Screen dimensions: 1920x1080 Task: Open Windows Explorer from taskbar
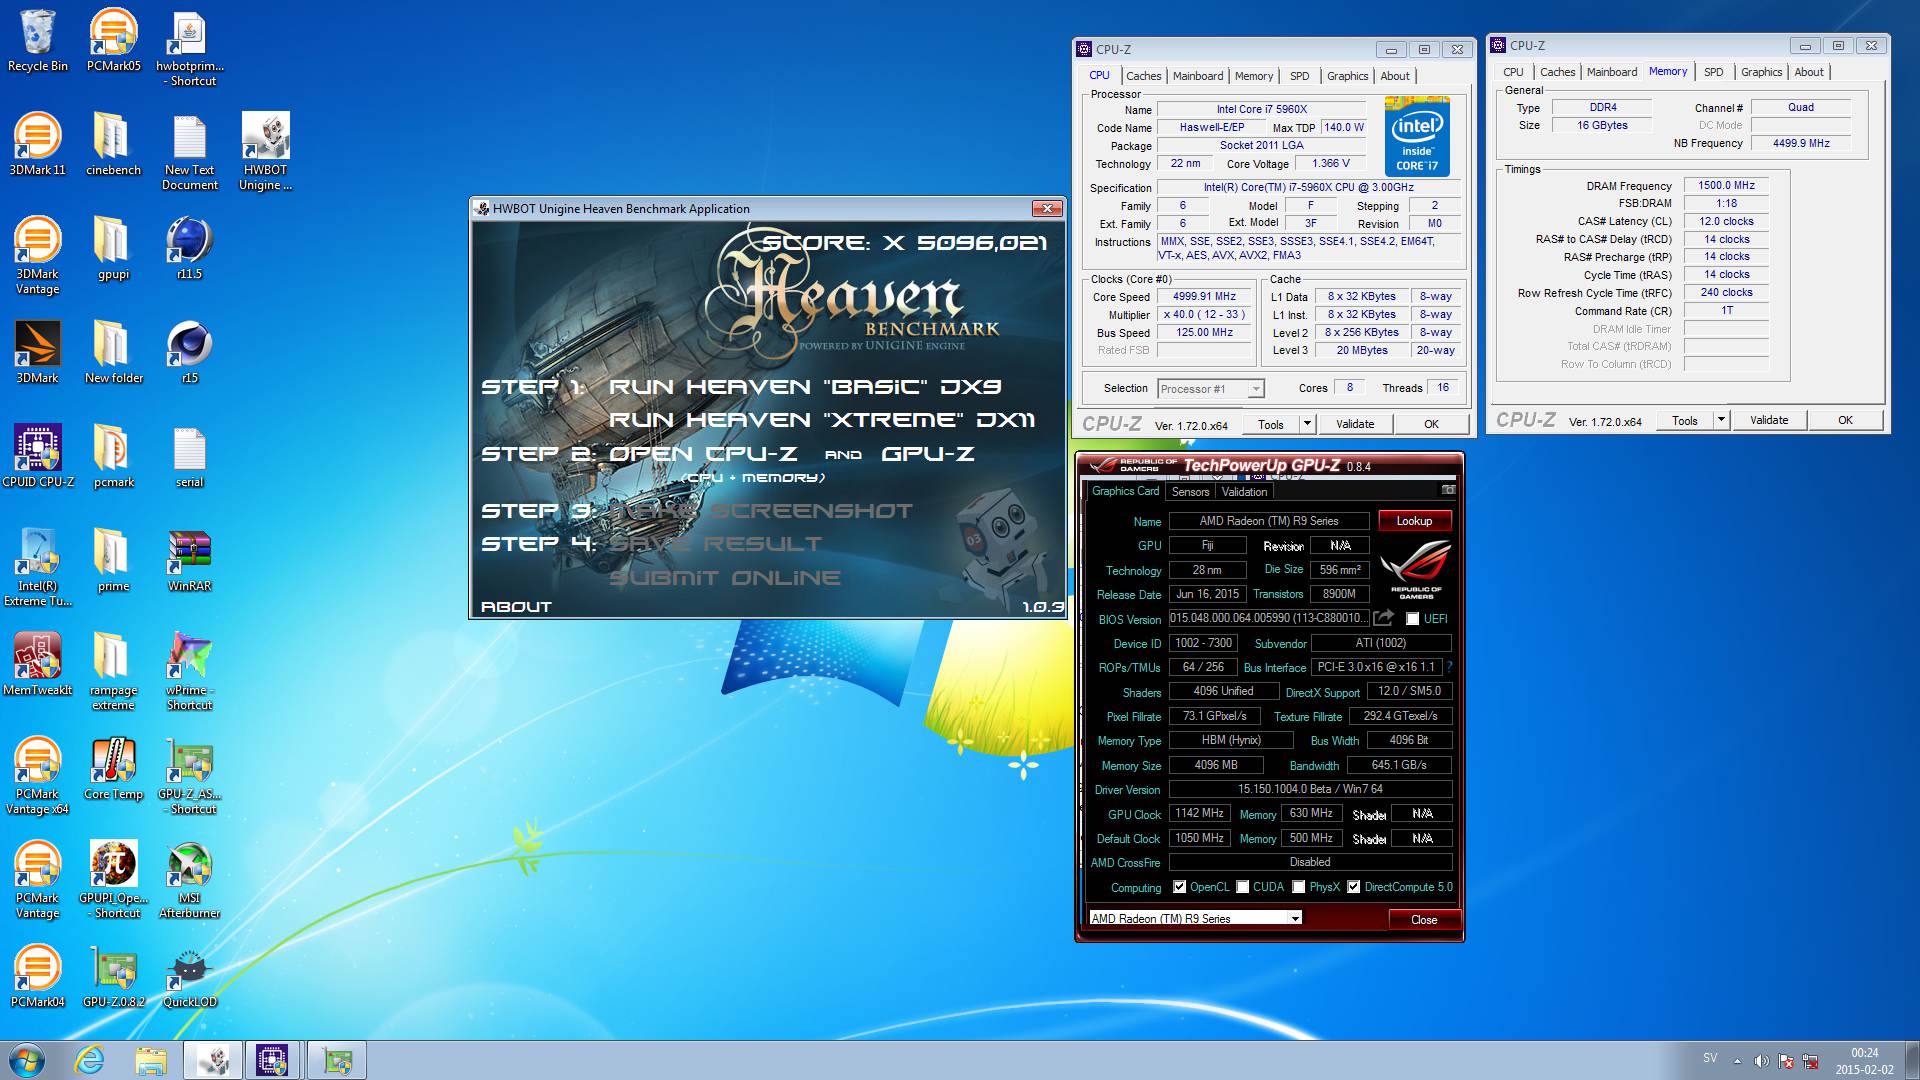click(x=151, y=1060)
